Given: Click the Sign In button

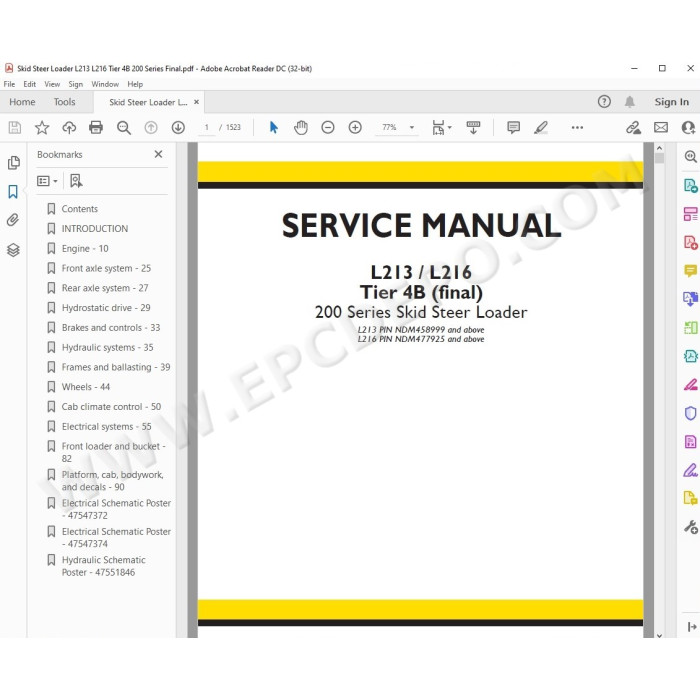Looking at the screenshot, I should 671,102.
